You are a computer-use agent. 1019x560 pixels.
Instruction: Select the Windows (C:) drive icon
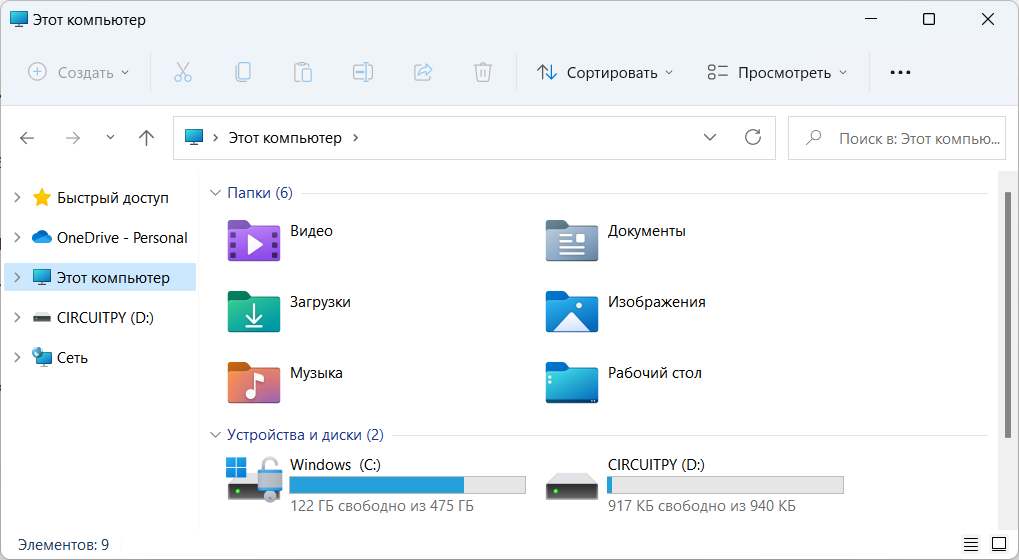pyautogui.click(x=254, y=479)
